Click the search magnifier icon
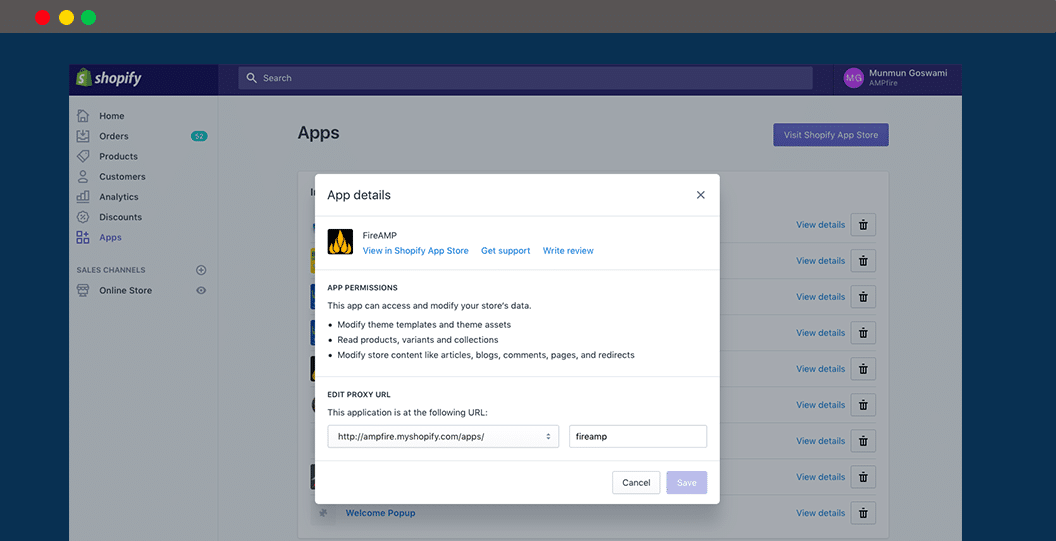Viewport: 1056px width, 541px height. (252, 78)
